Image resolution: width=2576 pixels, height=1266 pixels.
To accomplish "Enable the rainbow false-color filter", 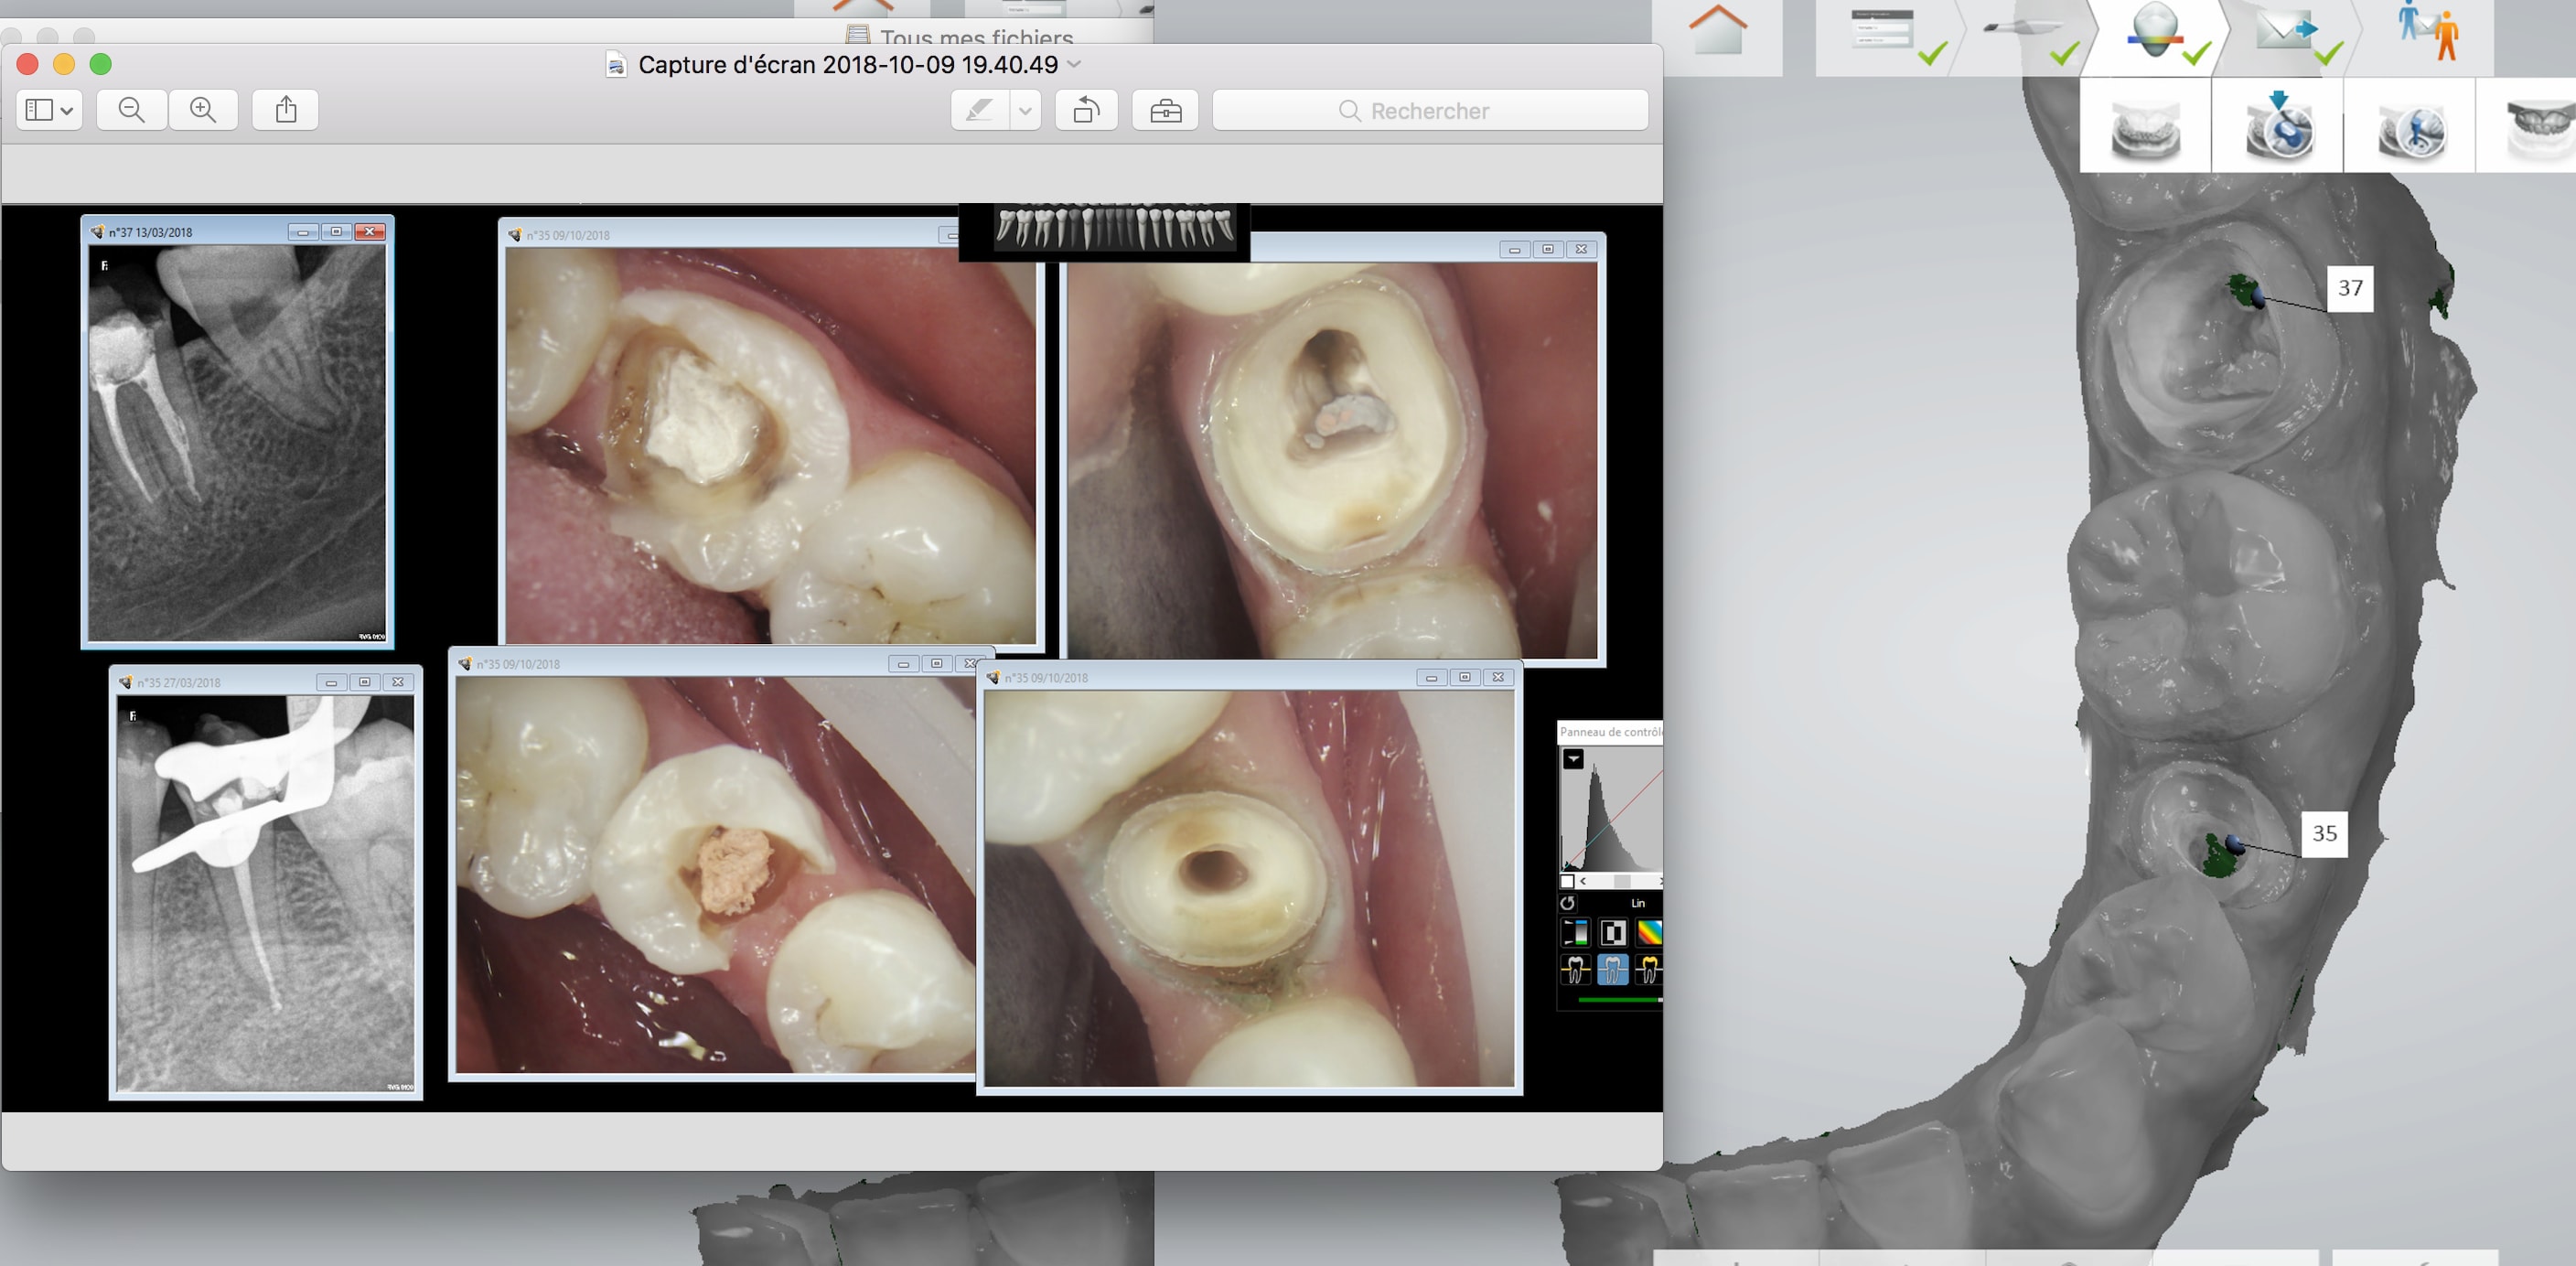I will (1649, 932).
